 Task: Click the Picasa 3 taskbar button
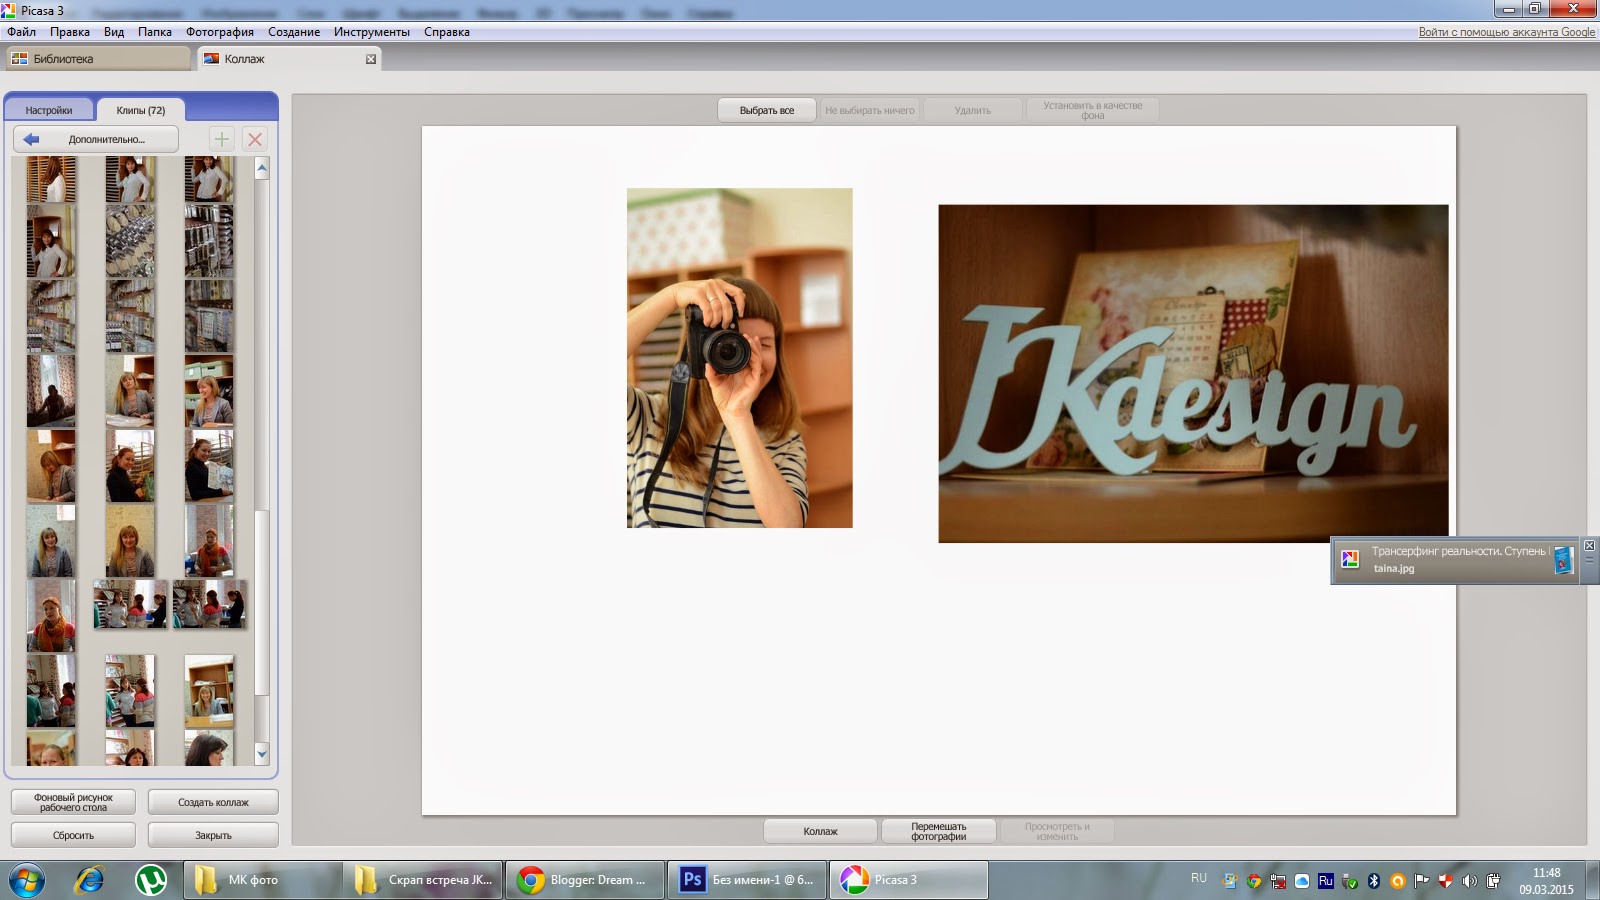[908, 880]
